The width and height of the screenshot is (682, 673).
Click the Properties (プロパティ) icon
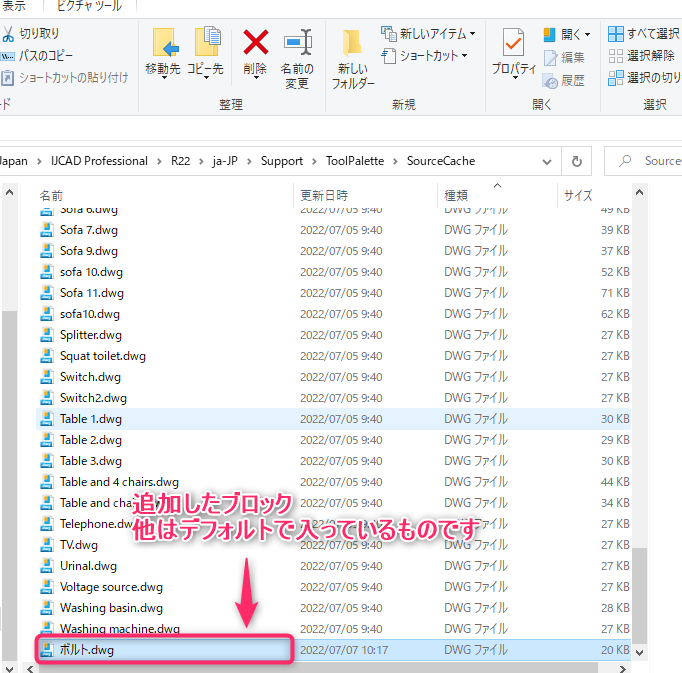pos(513,42)
